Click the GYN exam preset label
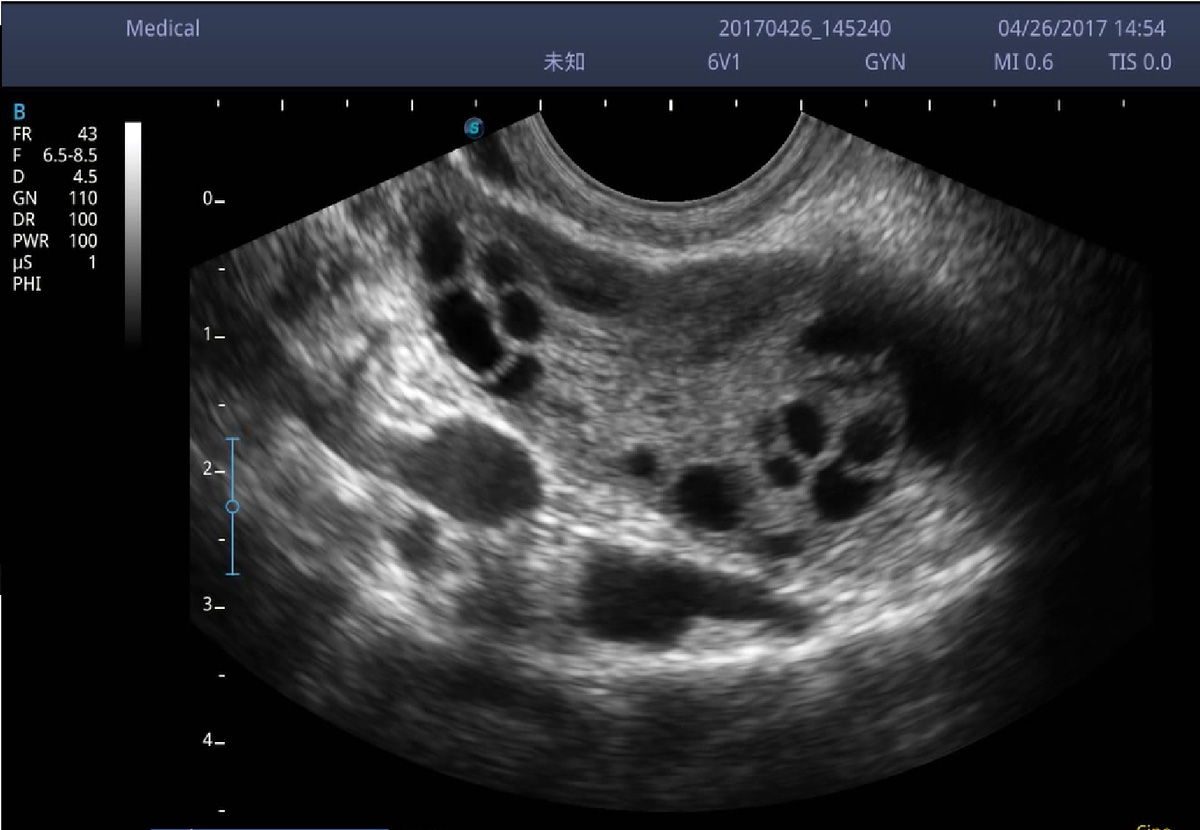Image resolution: width=1200 pixels, height=830 pixels. (885, 62)
